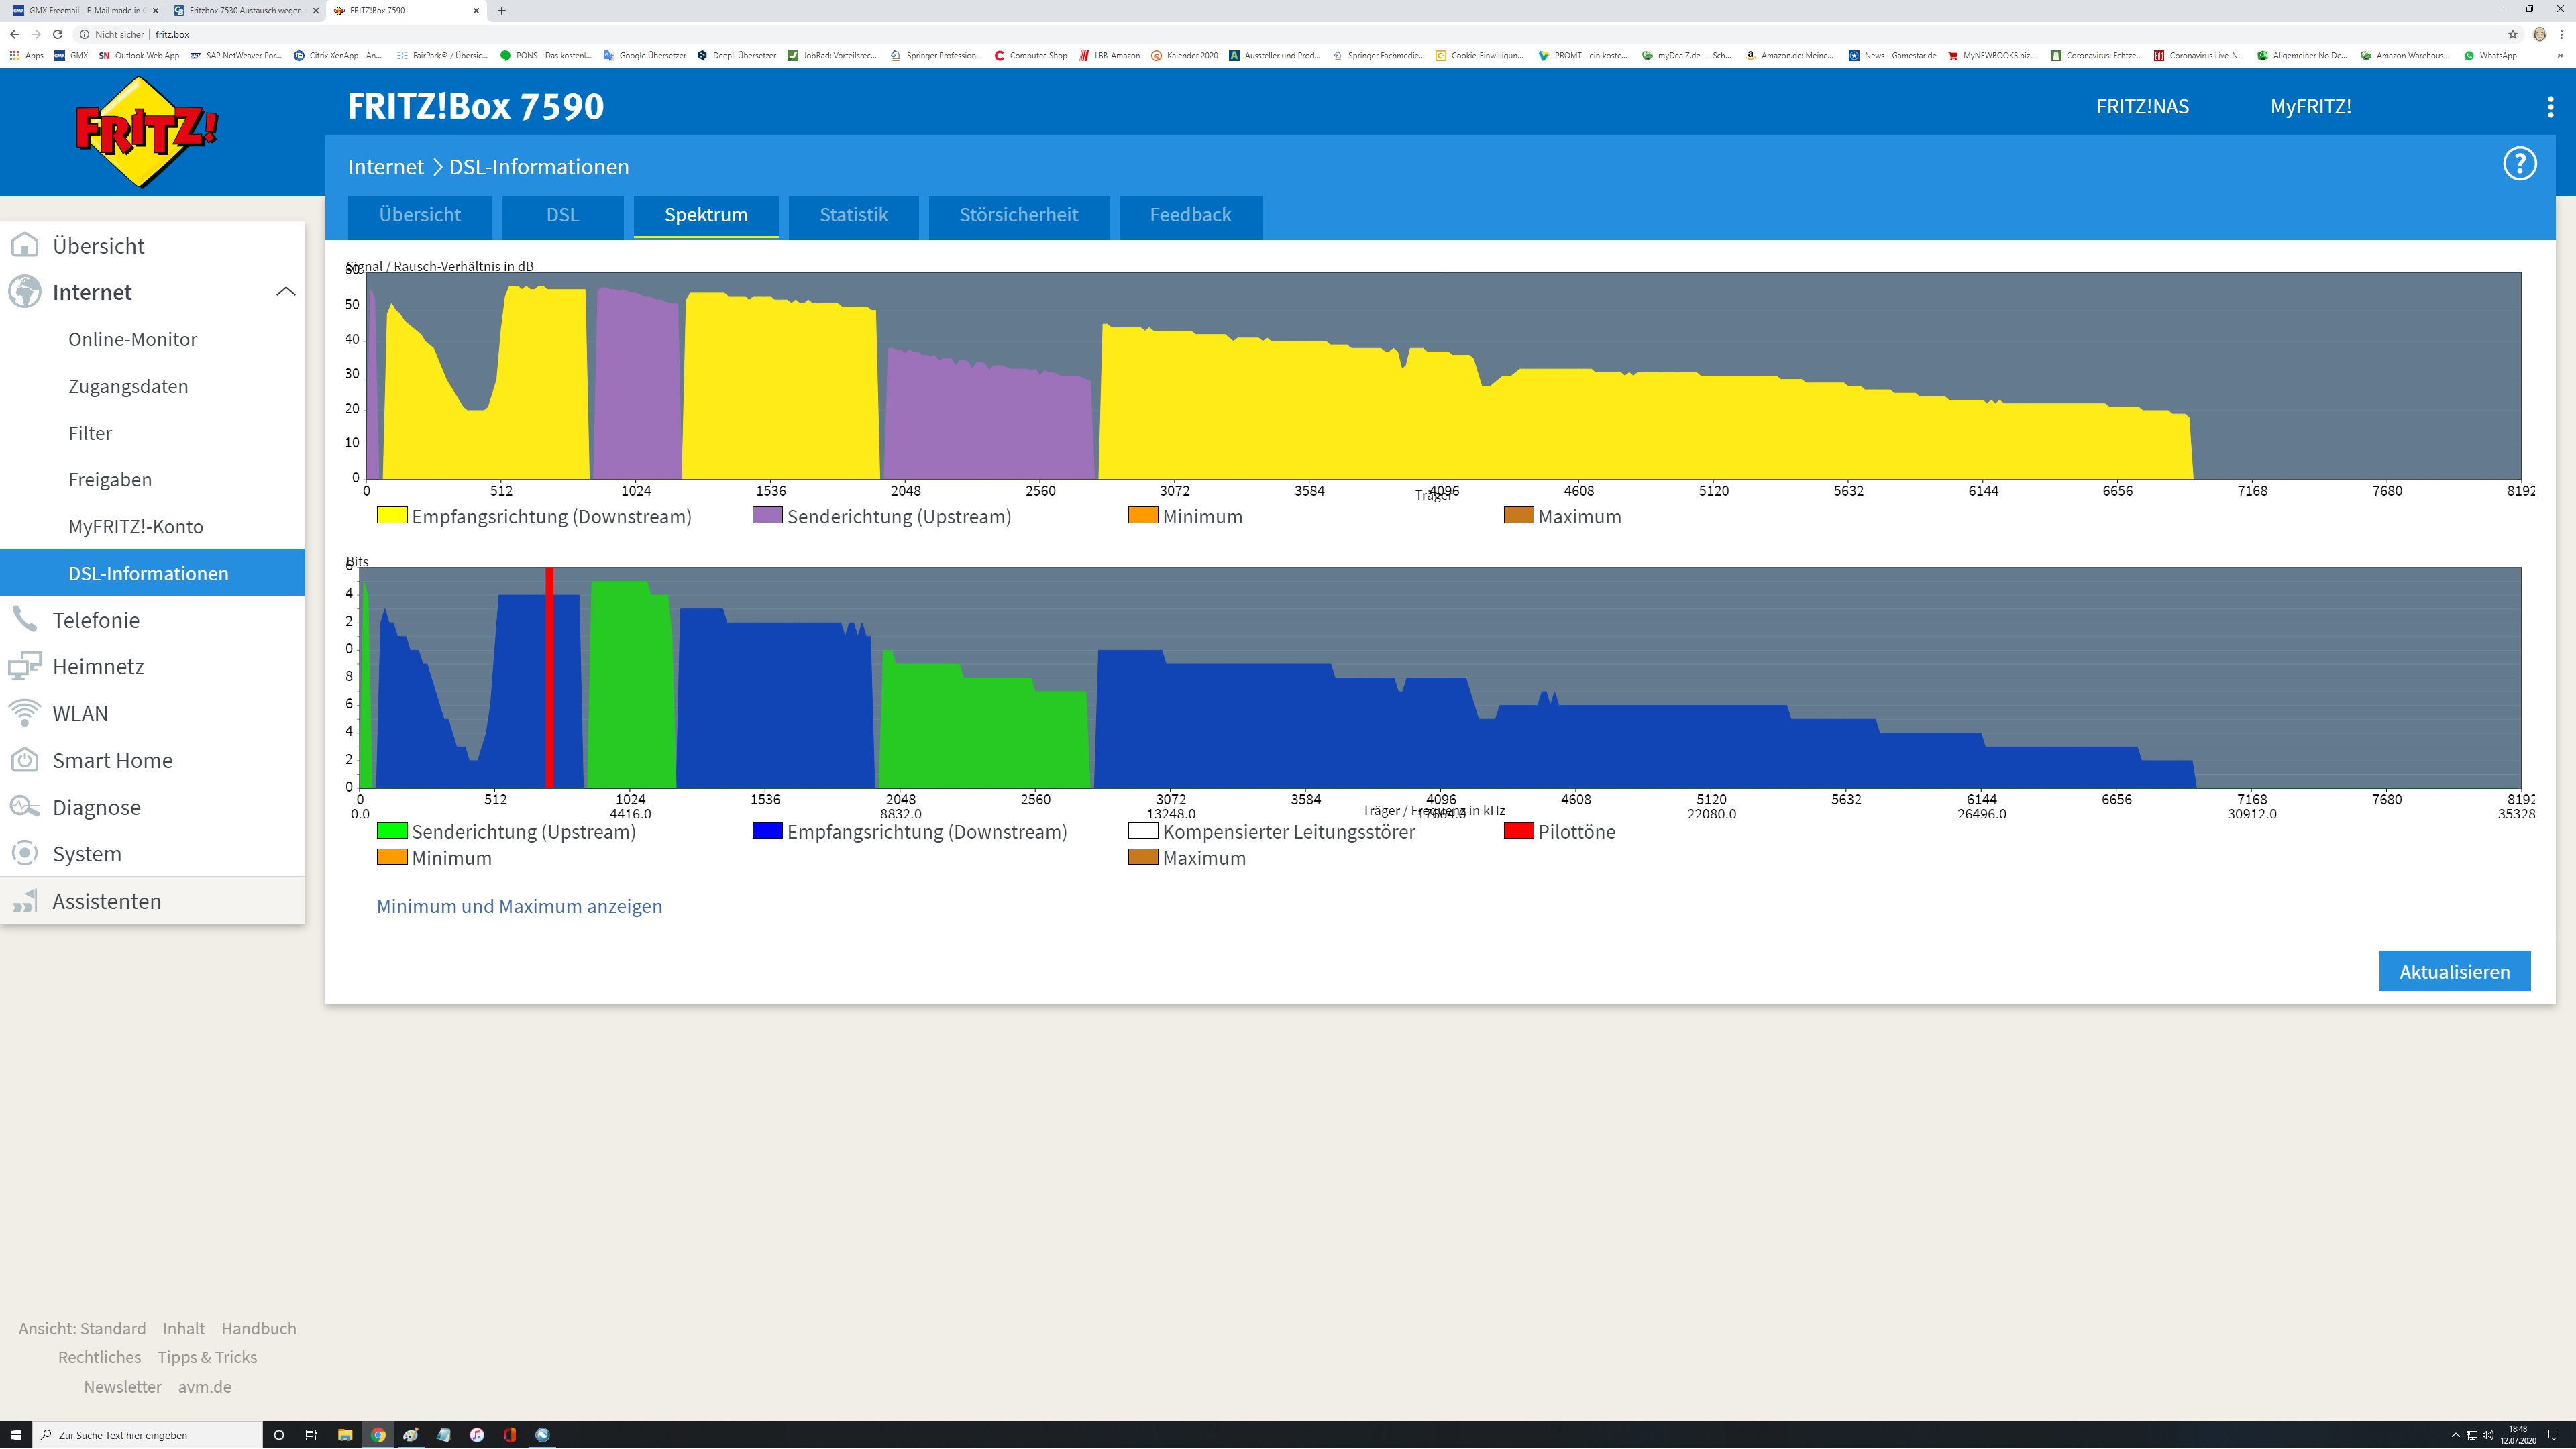Click the red Pilottöne color swatch

[x=1518, y=831]
